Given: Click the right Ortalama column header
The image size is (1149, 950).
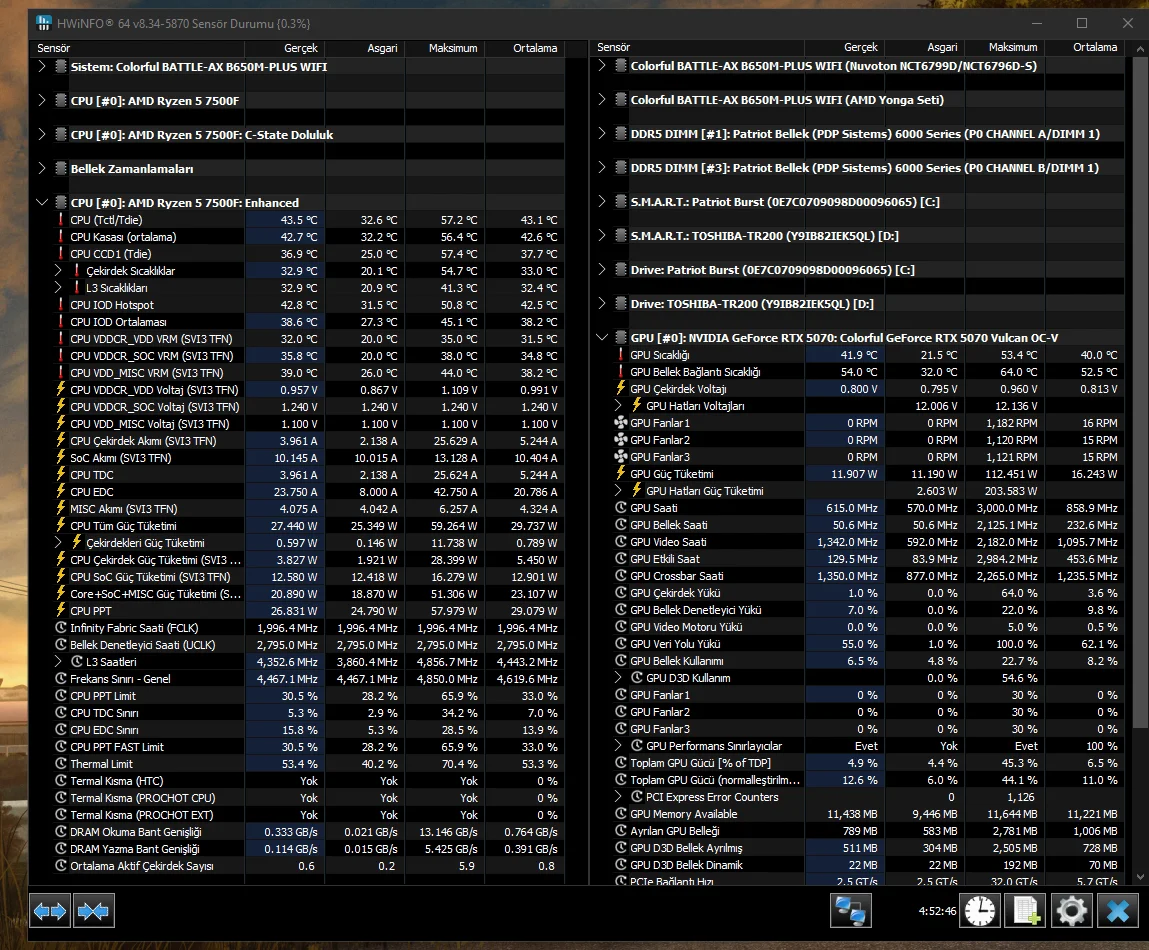Looking at the screenshot, I should tap(1092, 47).
